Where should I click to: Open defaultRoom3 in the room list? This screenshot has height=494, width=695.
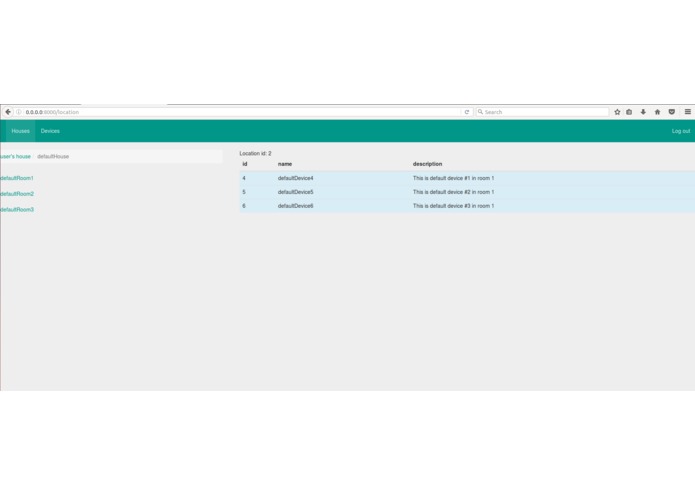coord(17,210)
